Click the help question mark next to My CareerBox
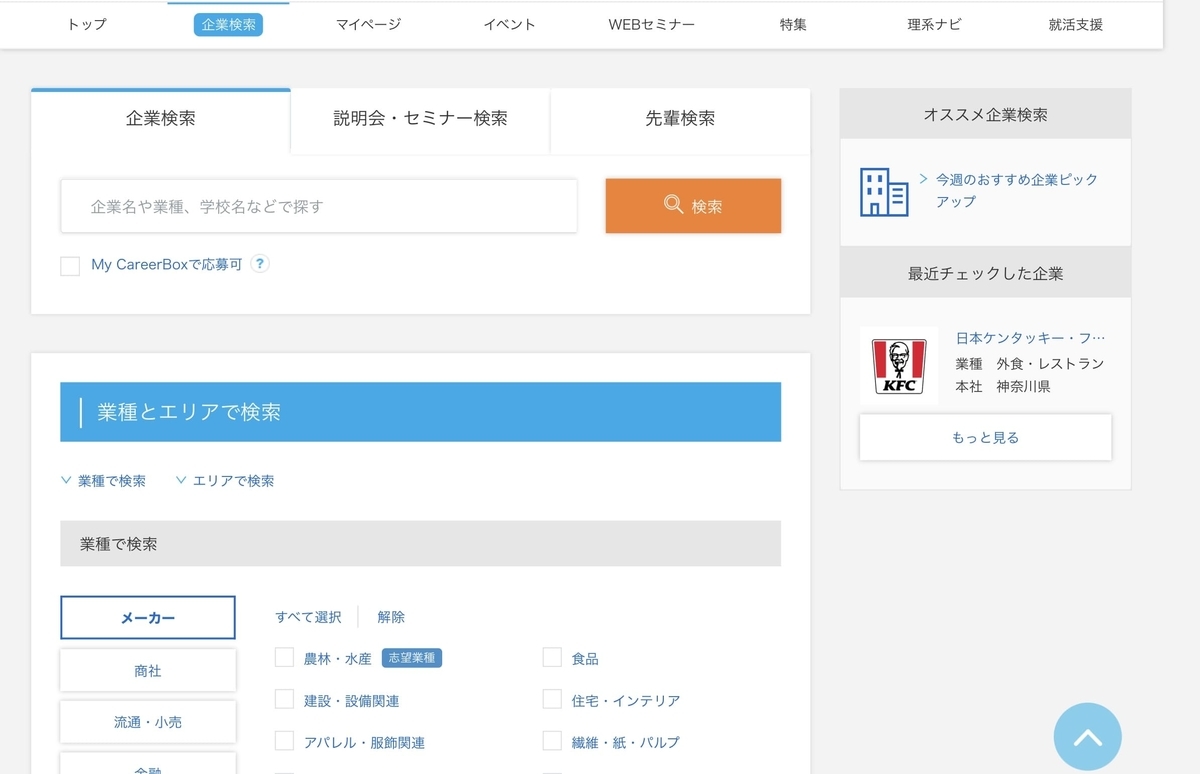This screenshot has height=774, width=1200. 260,264
